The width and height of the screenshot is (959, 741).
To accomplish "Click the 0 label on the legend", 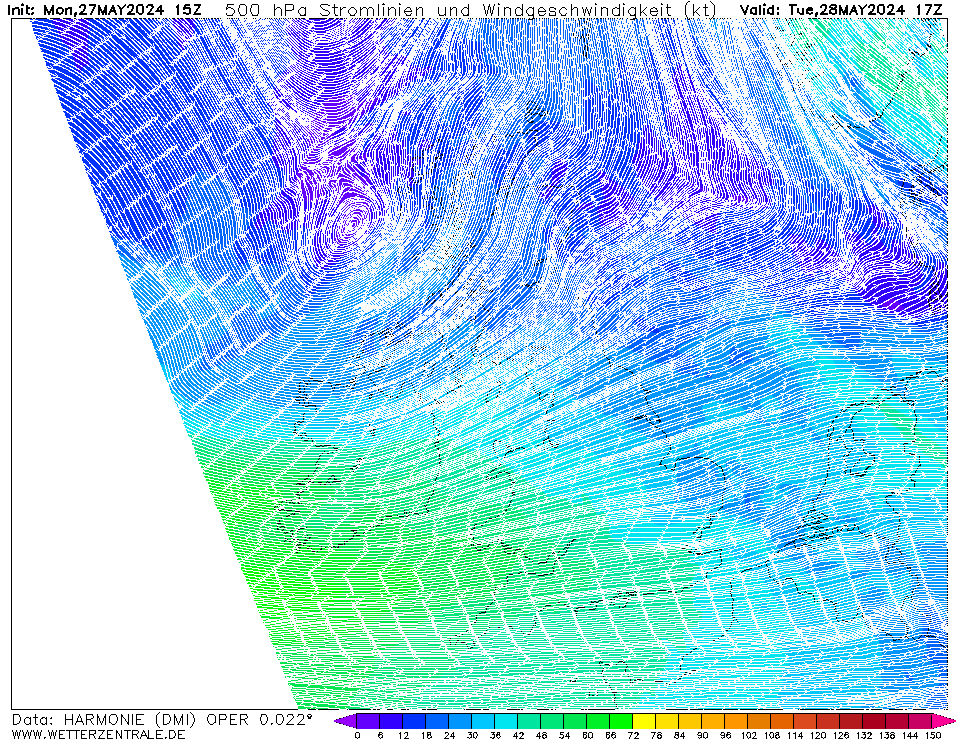I will (x=357, y=735).
